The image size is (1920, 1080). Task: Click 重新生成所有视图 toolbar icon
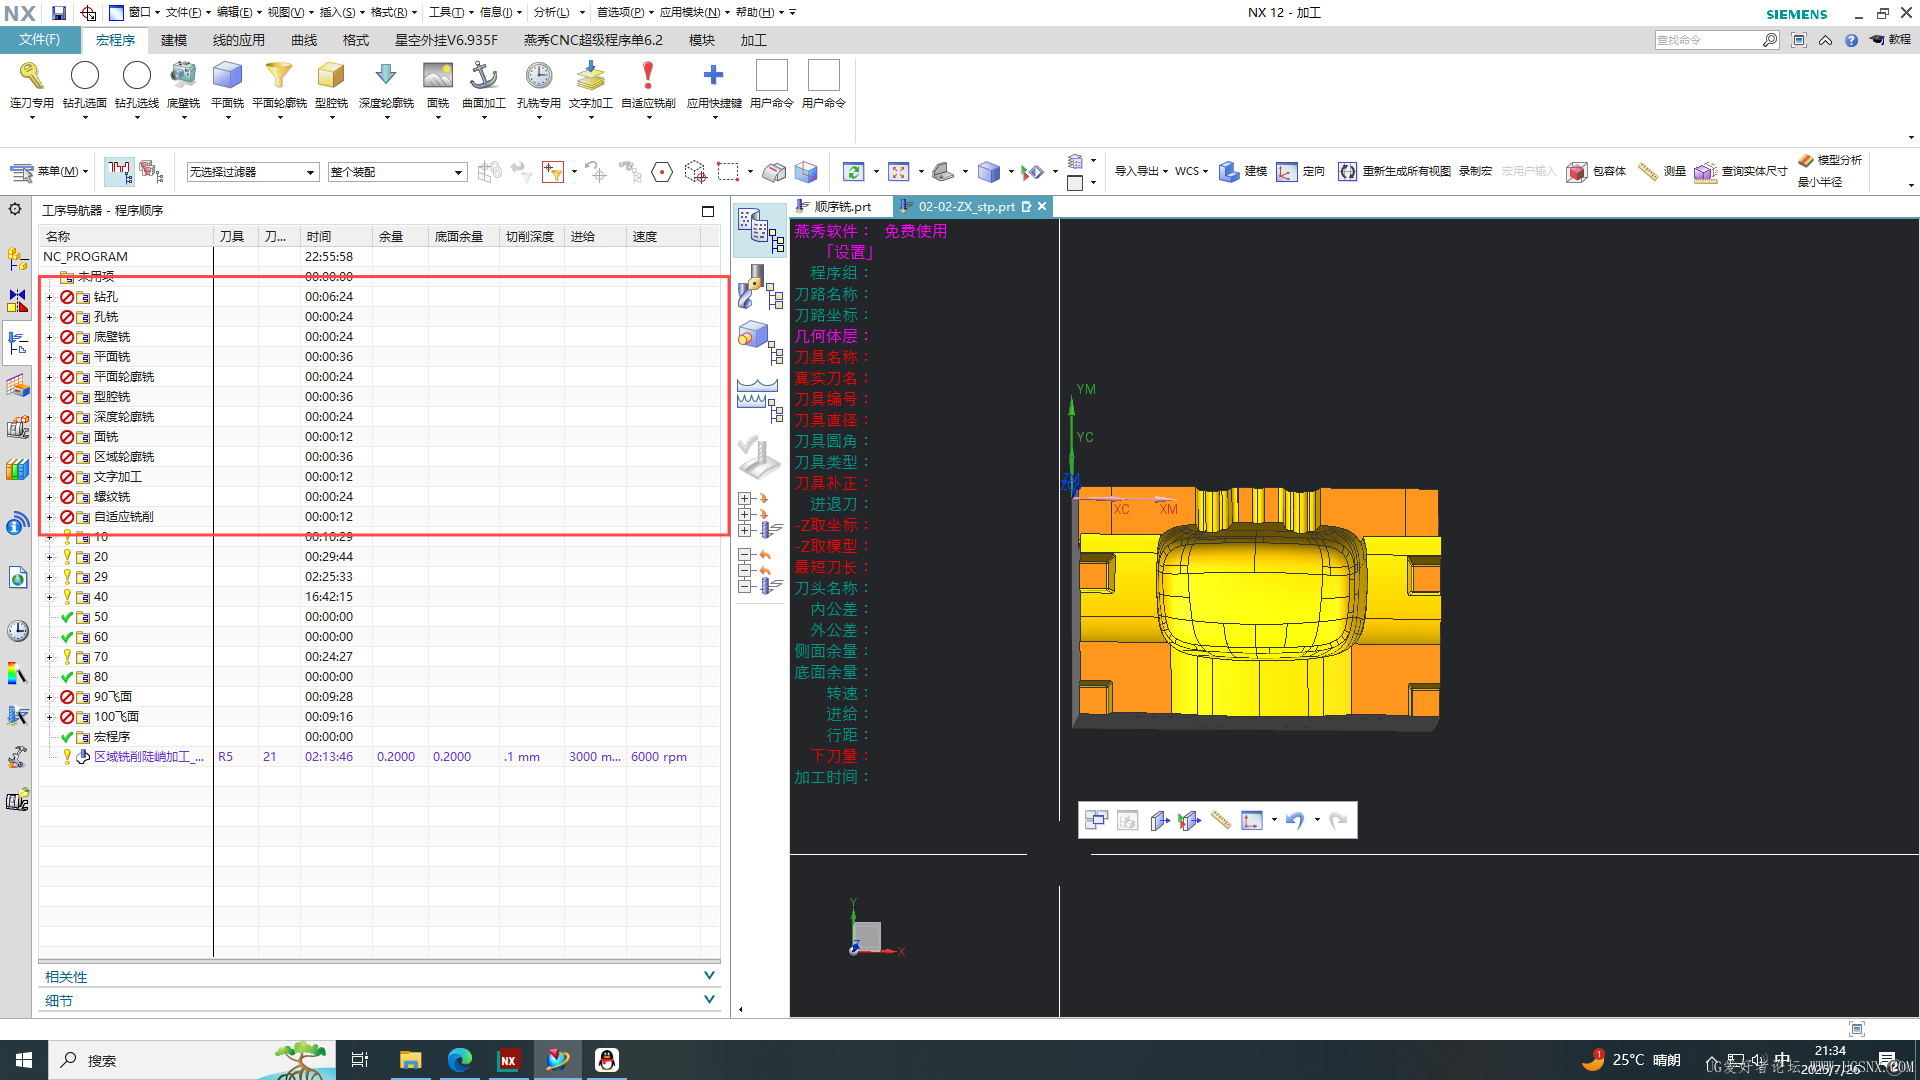(x=1394, y=171)
